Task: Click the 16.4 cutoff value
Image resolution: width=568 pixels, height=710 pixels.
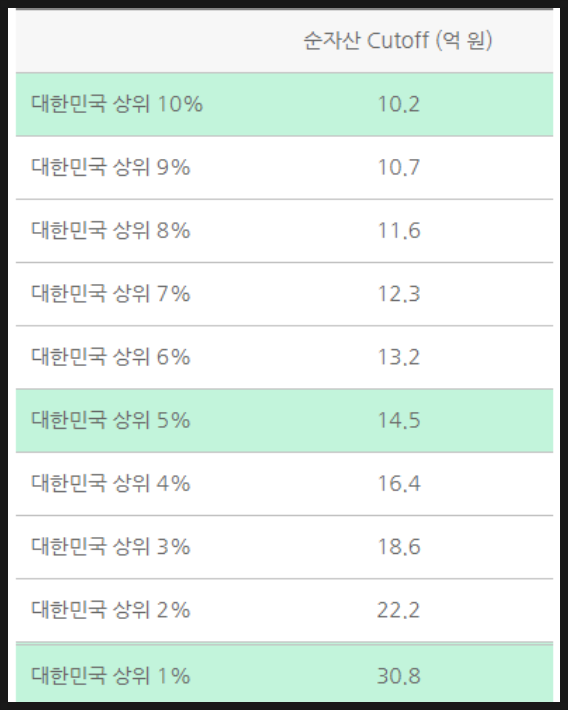Action: tap(399, 483)
